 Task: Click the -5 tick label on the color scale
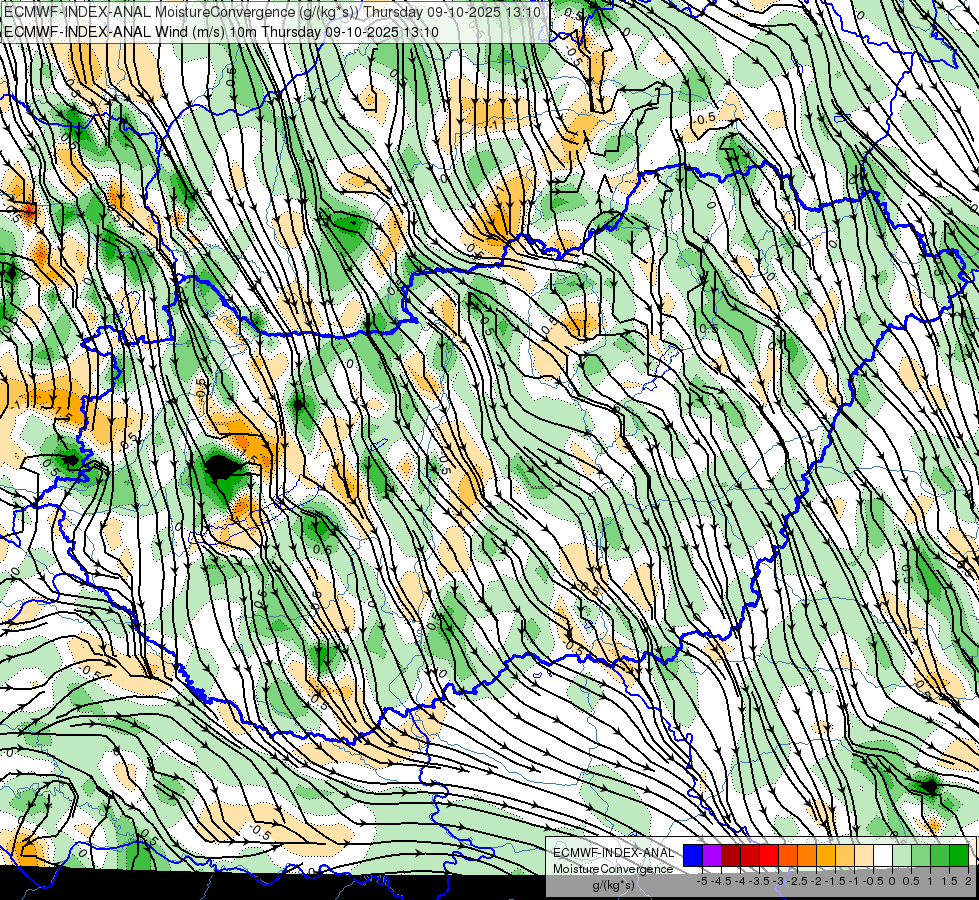702,881
